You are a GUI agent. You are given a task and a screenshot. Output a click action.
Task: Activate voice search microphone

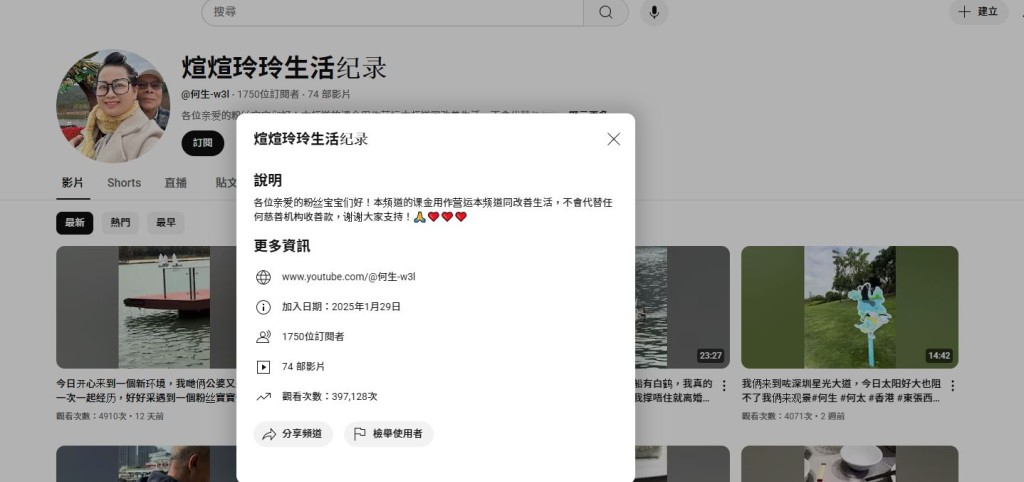coord(654,12)
